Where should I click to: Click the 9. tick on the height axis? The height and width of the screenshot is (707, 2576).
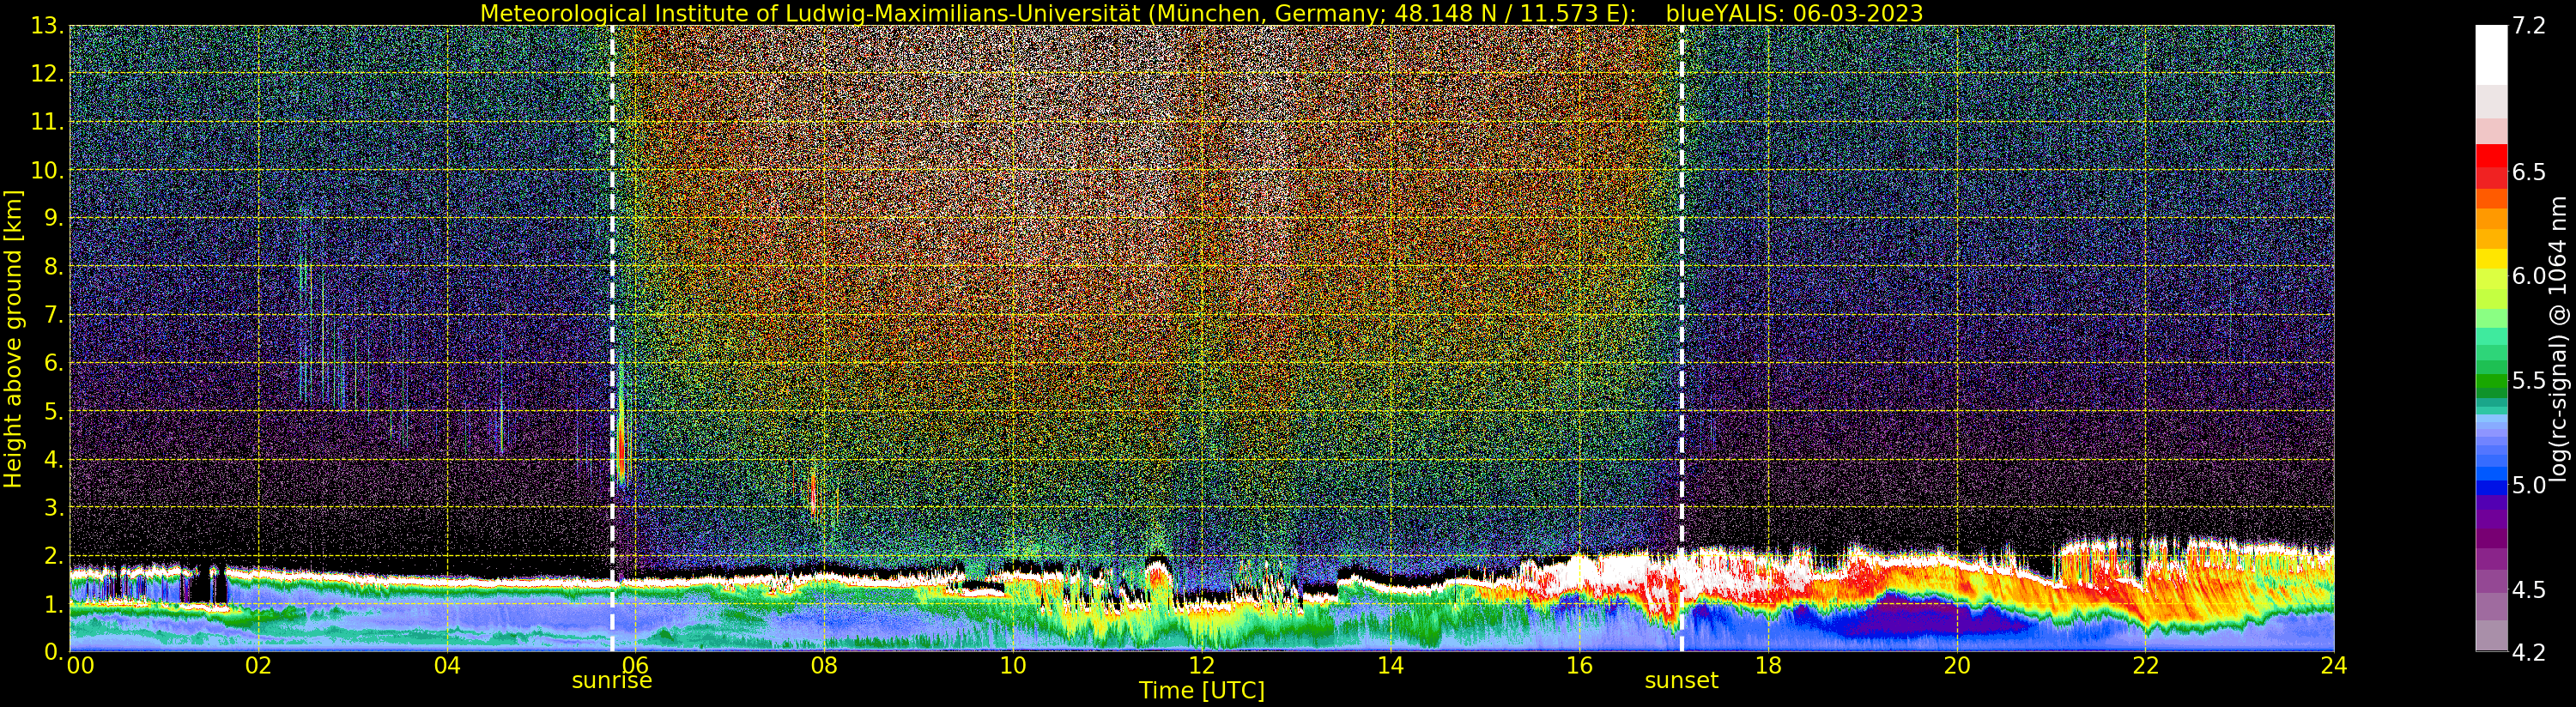[x=54, y=218]
